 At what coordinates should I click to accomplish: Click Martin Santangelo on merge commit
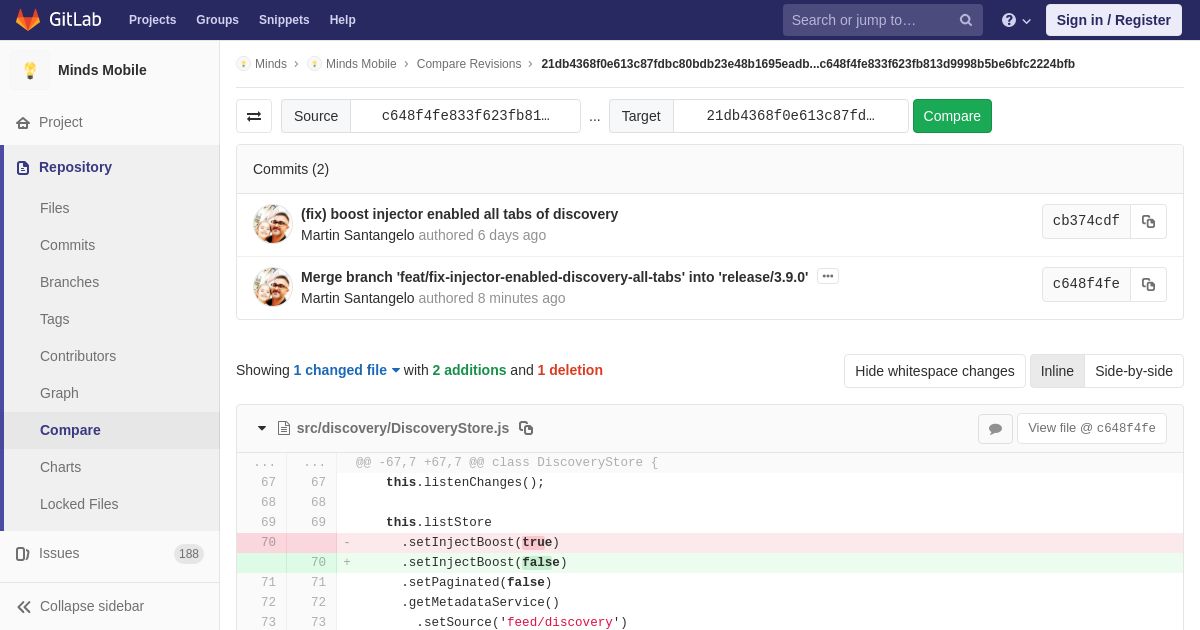point(357,298)
